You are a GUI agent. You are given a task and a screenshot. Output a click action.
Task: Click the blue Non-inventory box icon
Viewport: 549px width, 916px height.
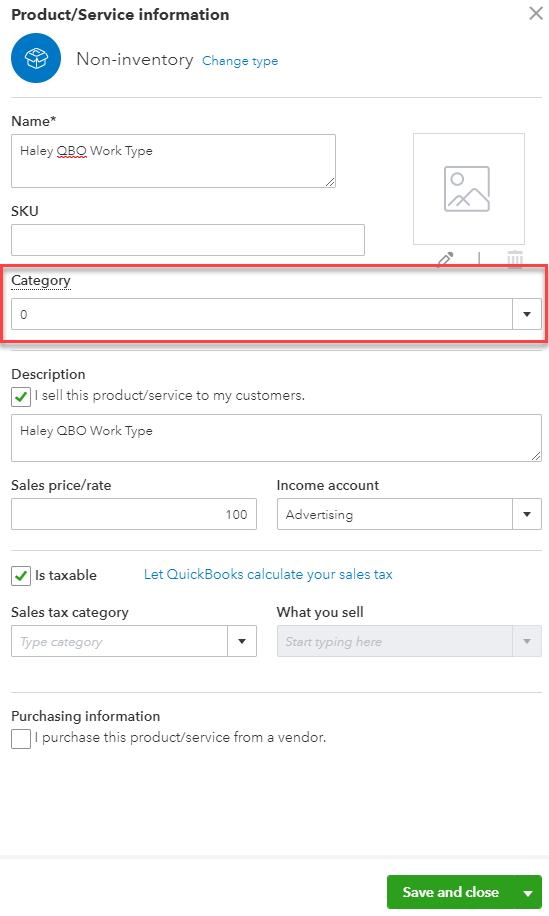[x=36, y=58]
